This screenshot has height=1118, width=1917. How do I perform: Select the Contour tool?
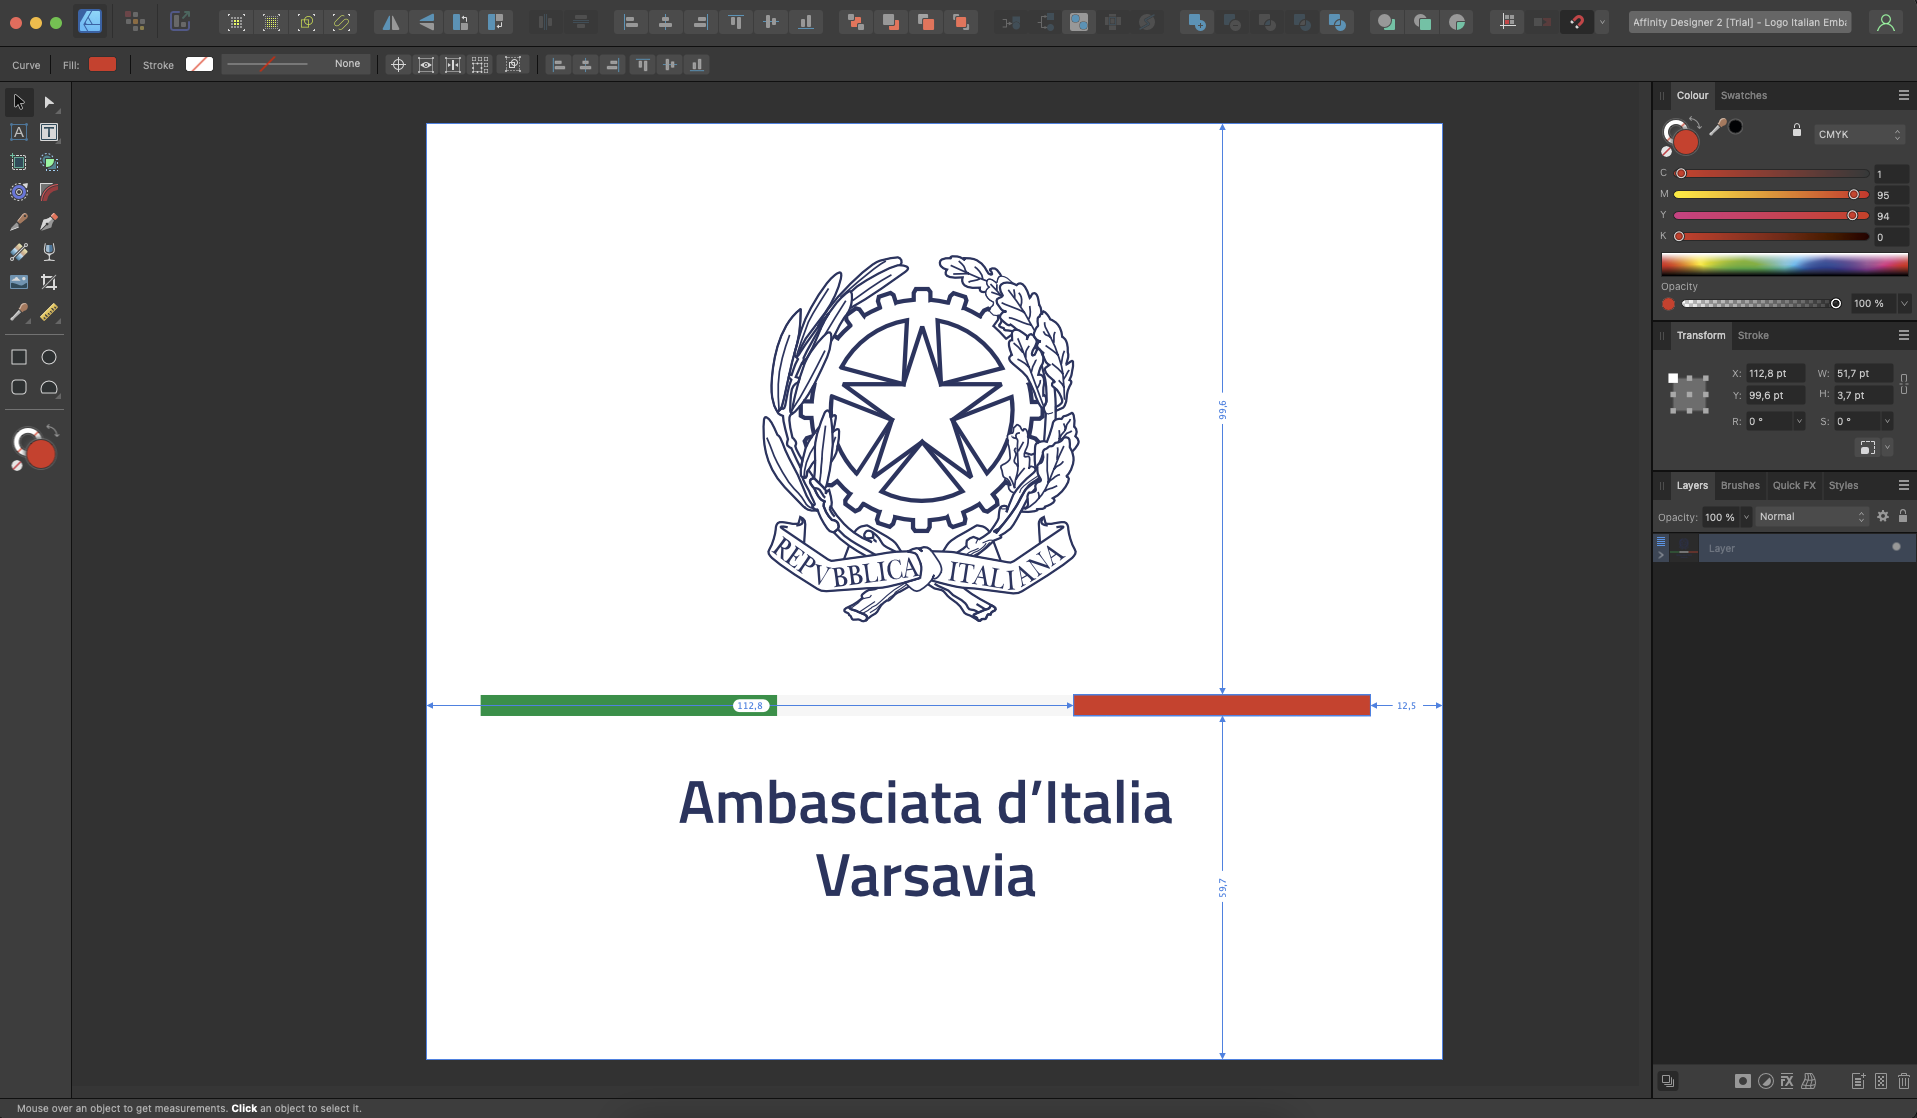point(19,192)
